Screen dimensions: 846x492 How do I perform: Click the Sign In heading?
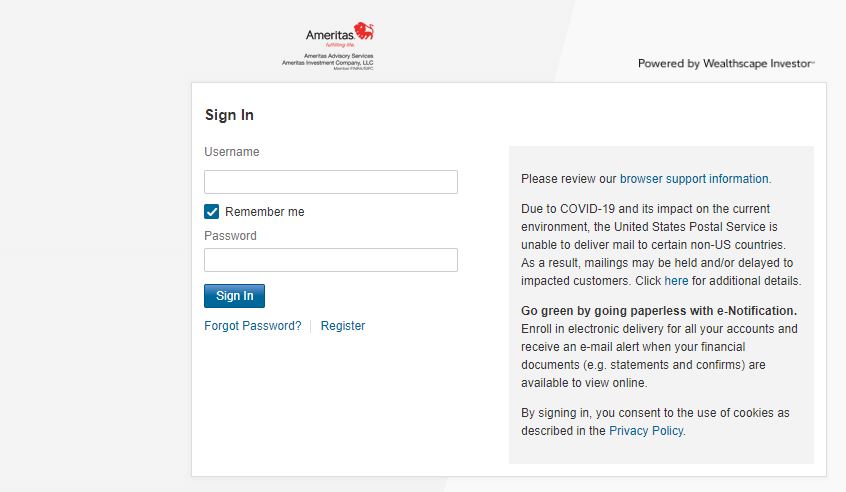click(x=229, y=115)
